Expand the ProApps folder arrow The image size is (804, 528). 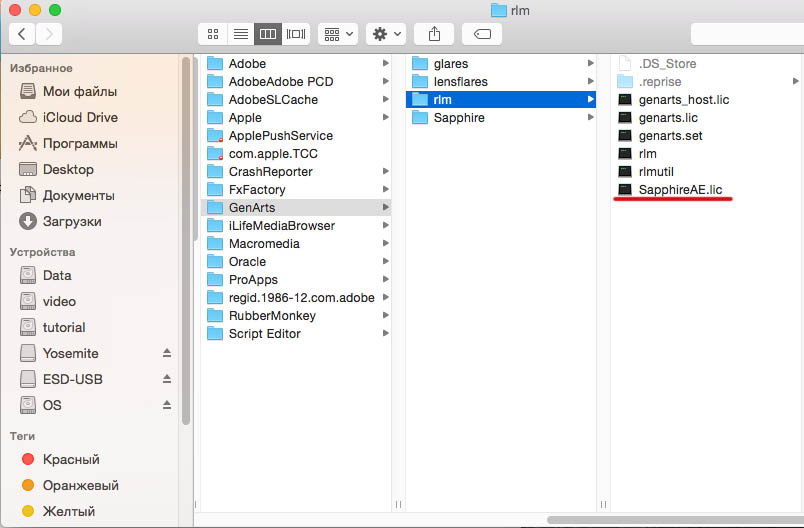tap(386, 279)
